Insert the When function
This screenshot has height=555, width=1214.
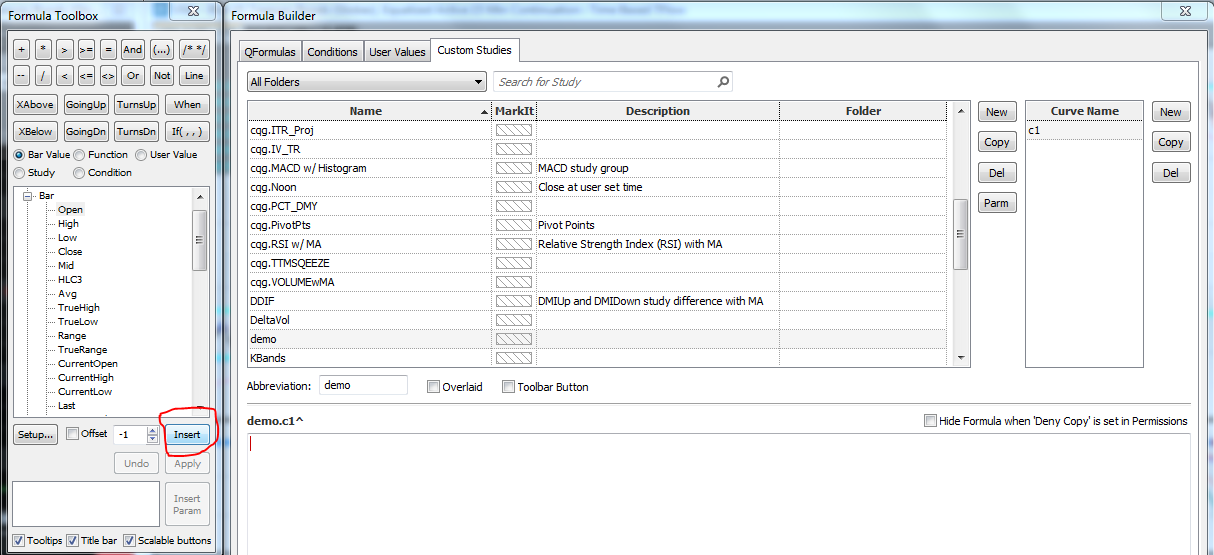pos(187,104)
